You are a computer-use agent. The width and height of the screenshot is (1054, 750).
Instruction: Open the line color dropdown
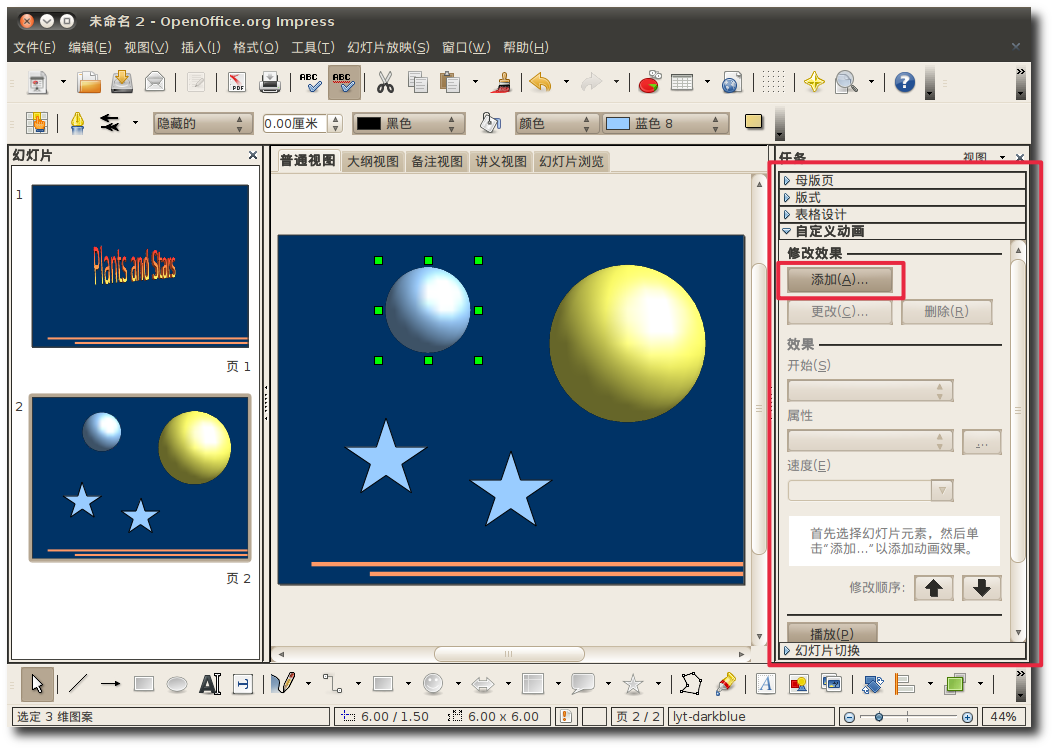point(408,124)
